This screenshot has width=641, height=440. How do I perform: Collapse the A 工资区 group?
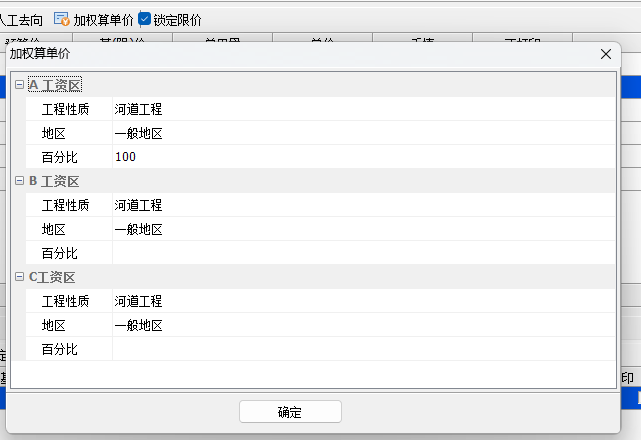tap(19, 86)
